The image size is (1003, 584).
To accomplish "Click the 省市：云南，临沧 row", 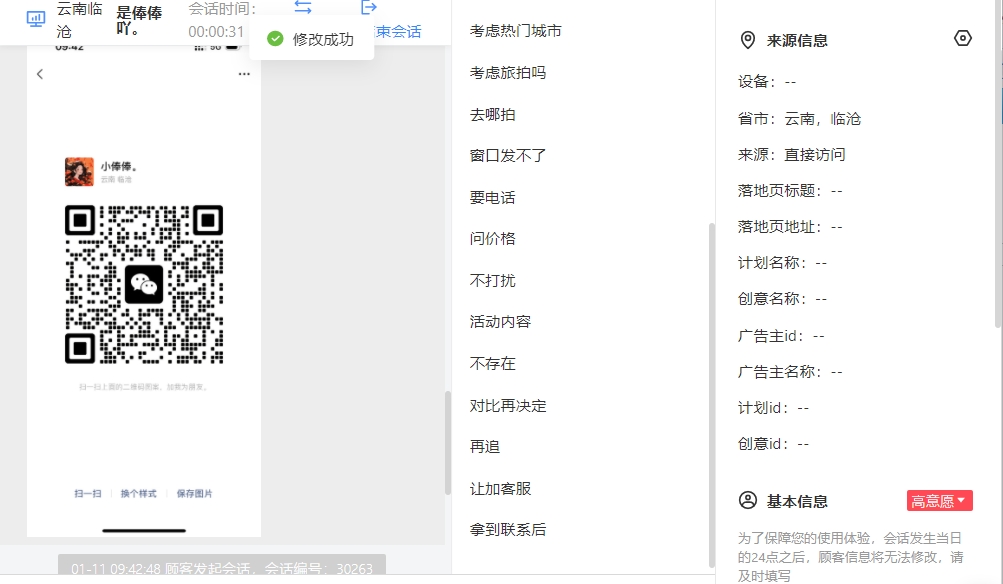I will pyautogui.click(x=799, y=119).
